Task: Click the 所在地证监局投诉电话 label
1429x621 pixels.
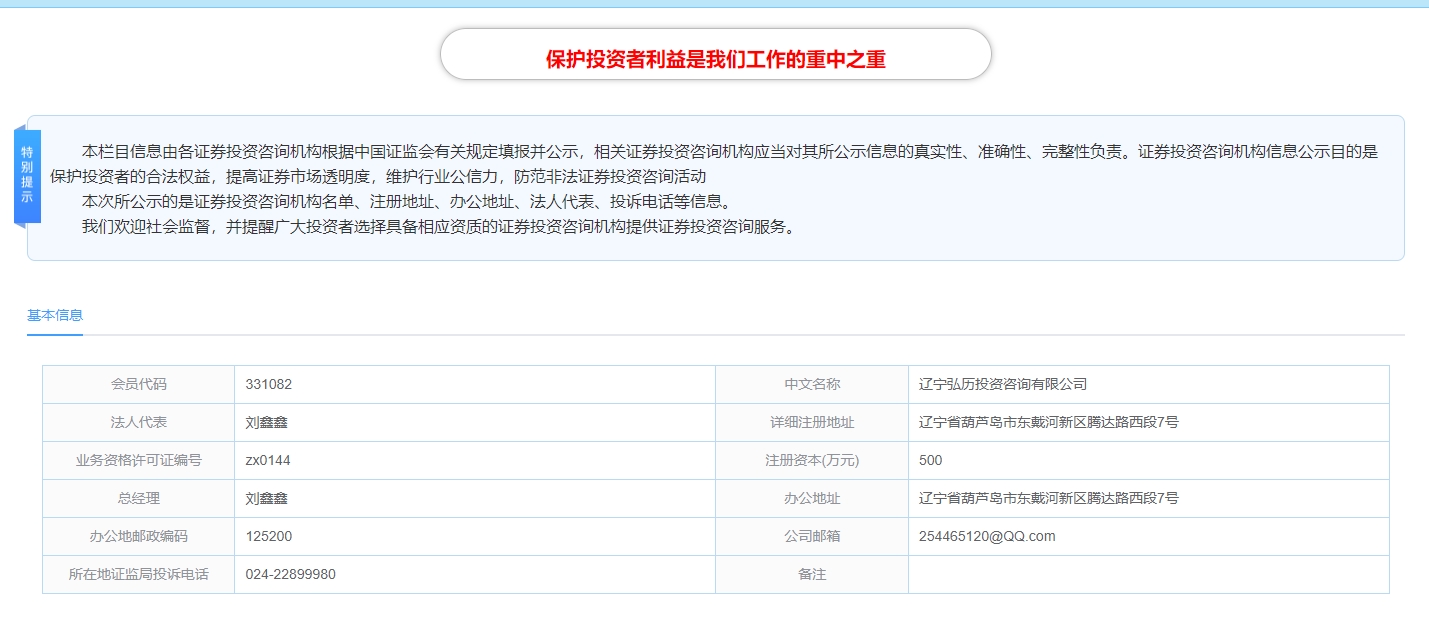Action: pos(139,574)
